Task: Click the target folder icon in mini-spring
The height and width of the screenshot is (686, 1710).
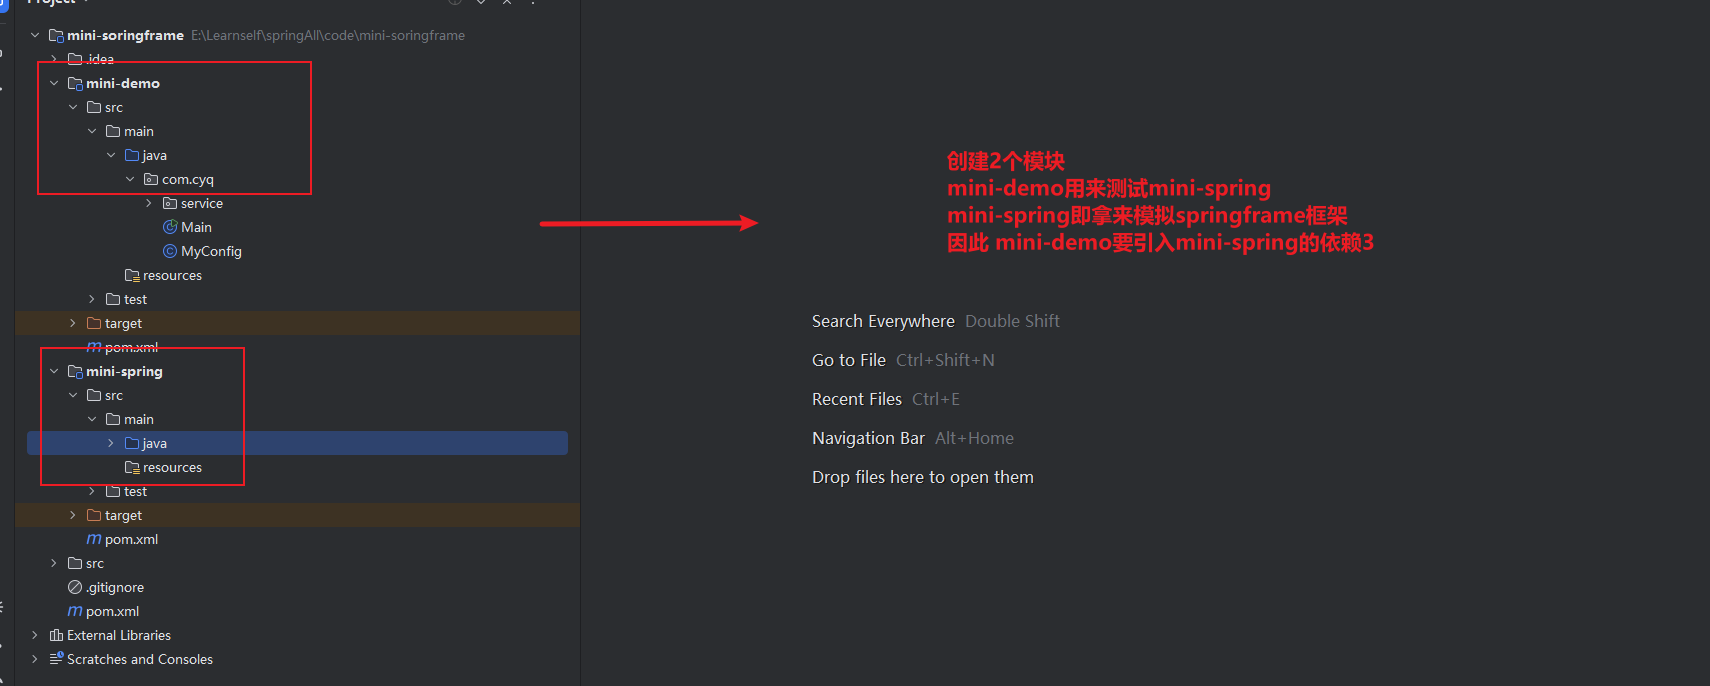Action: 94,515
